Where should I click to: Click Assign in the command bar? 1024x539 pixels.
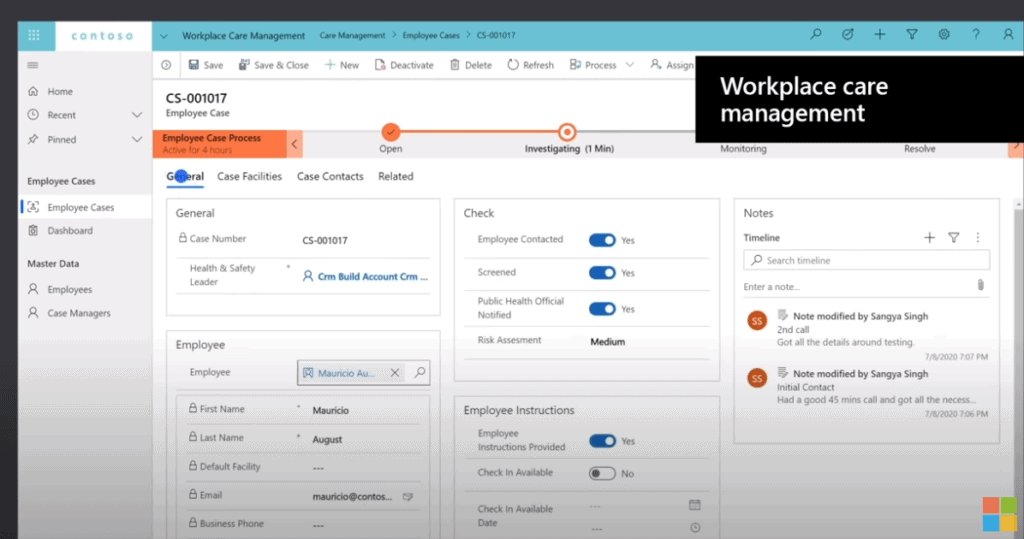point(672,65)
